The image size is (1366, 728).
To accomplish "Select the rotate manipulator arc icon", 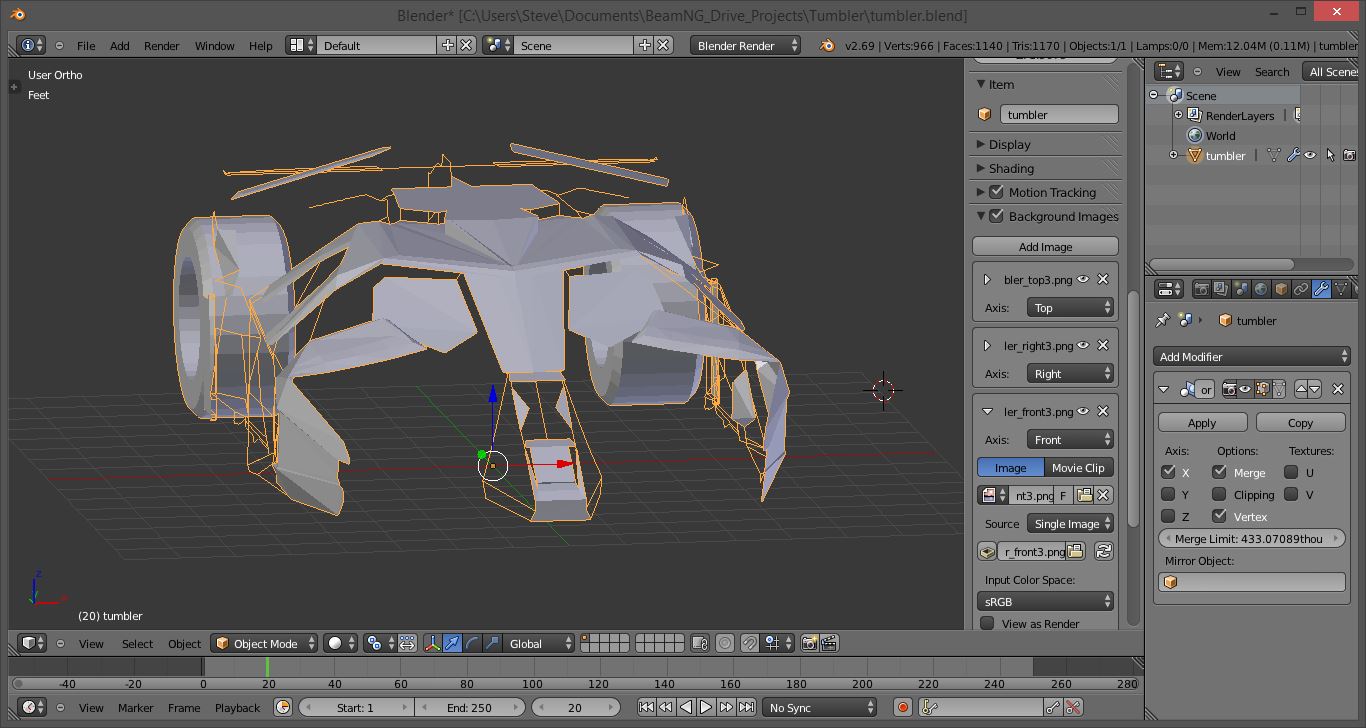I will pyautogui.click(x=472, y=643).
